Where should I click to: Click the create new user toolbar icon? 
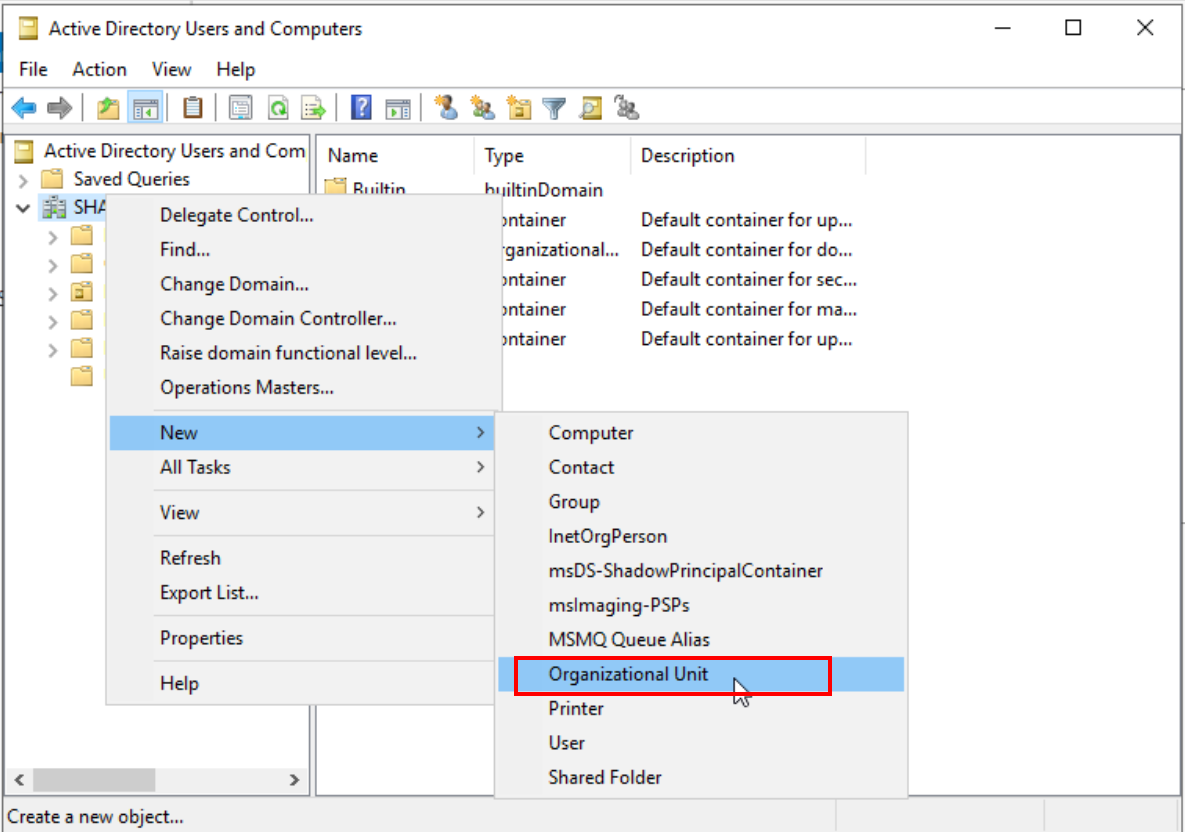point(446,108)
